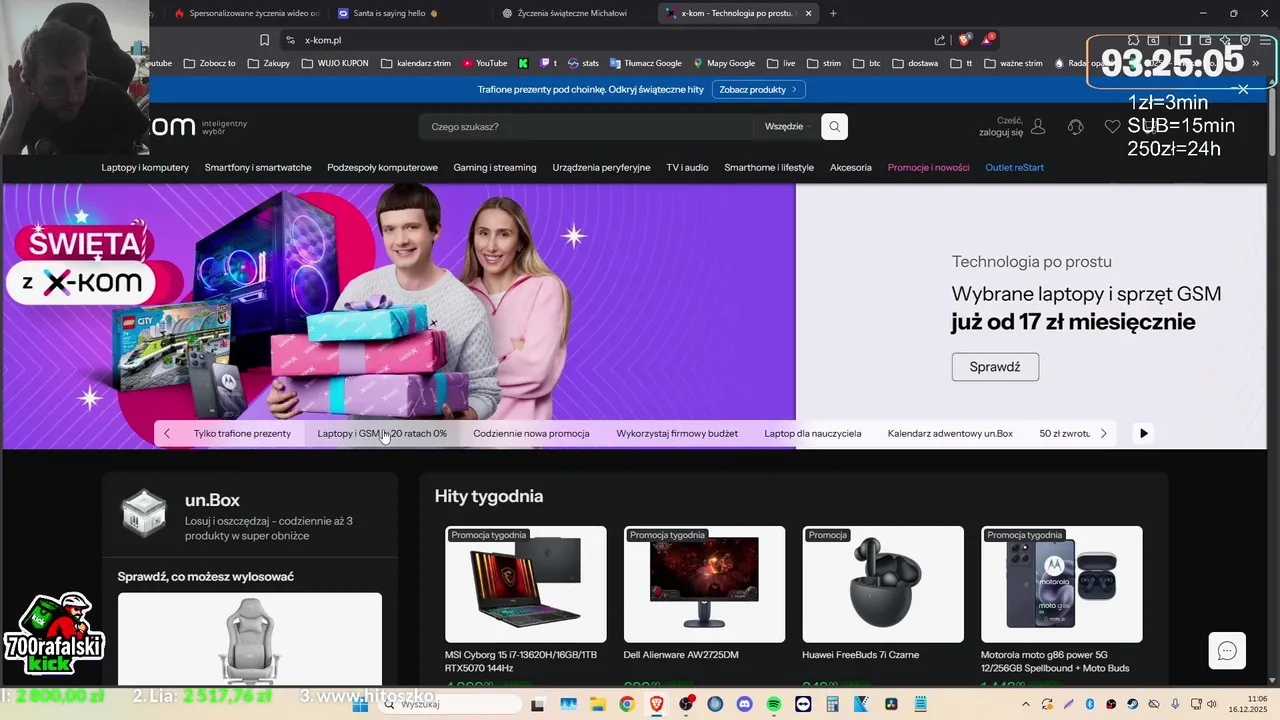Open a new browser tab
The image size is (1280, 720).
(x=833, y=13)
